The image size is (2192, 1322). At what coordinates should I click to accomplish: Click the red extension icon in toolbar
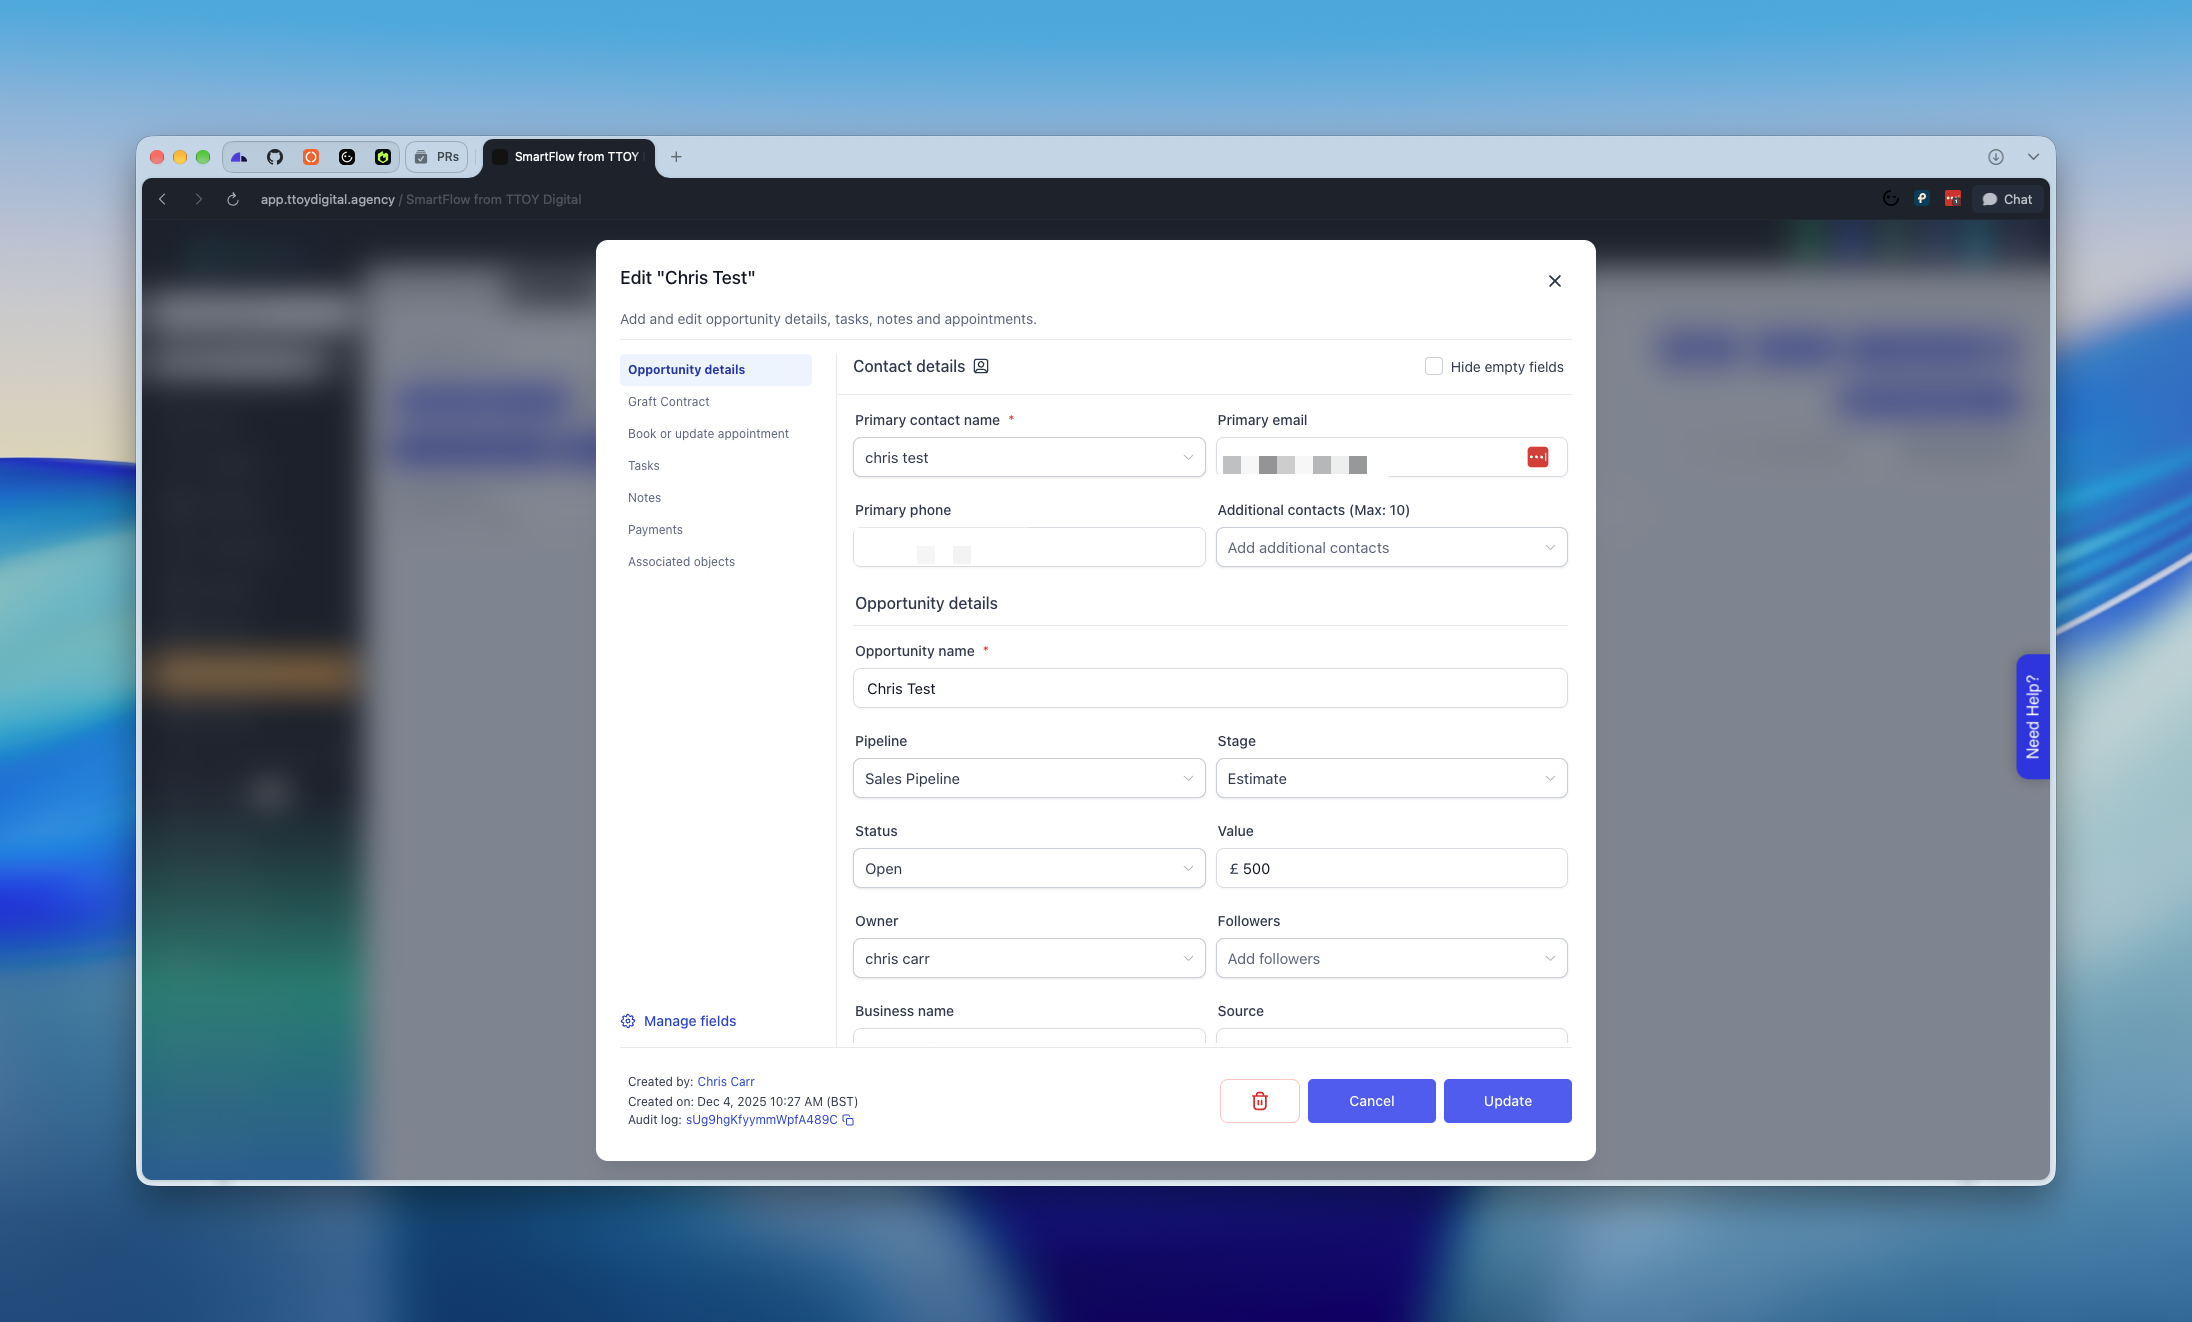coord(1953,199)
